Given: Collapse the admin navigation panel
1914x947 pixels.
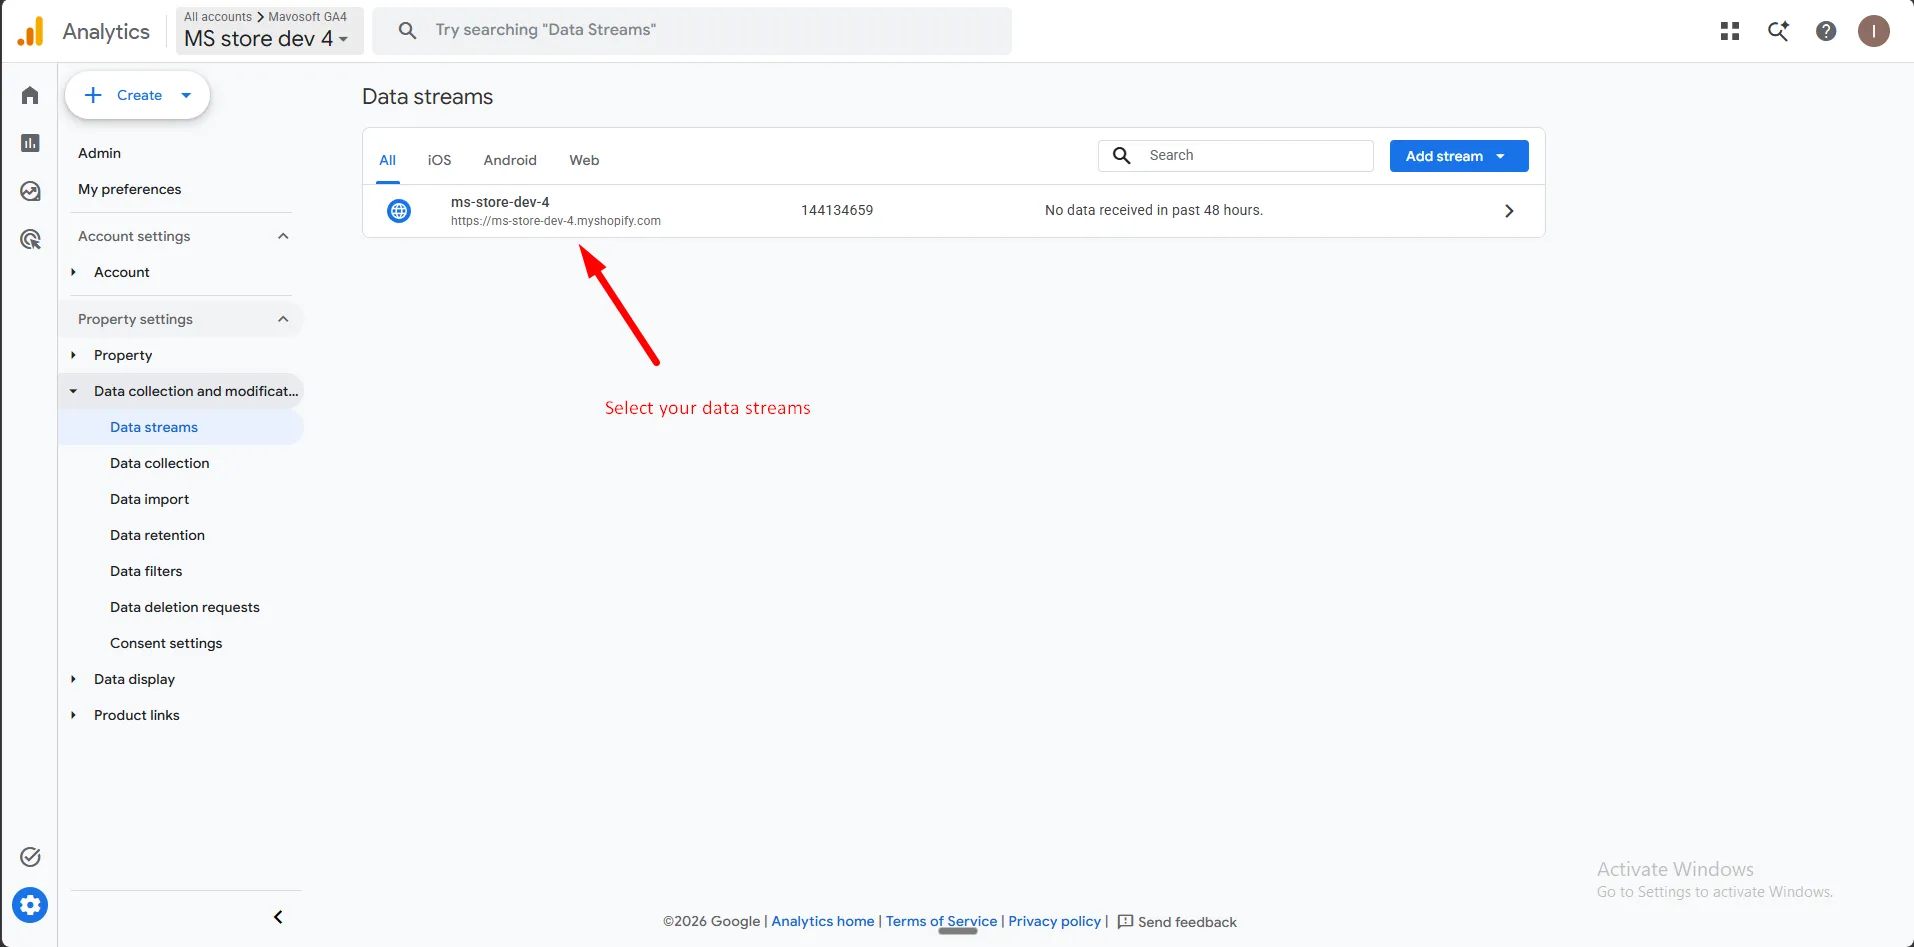Looking at the screenshot, I should [278, 917].
